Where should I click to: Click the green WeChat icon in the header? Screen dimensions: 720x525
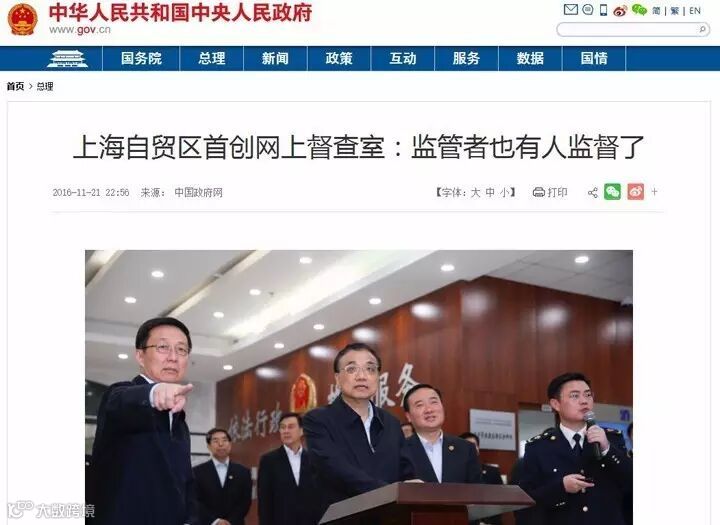[639, 10]
